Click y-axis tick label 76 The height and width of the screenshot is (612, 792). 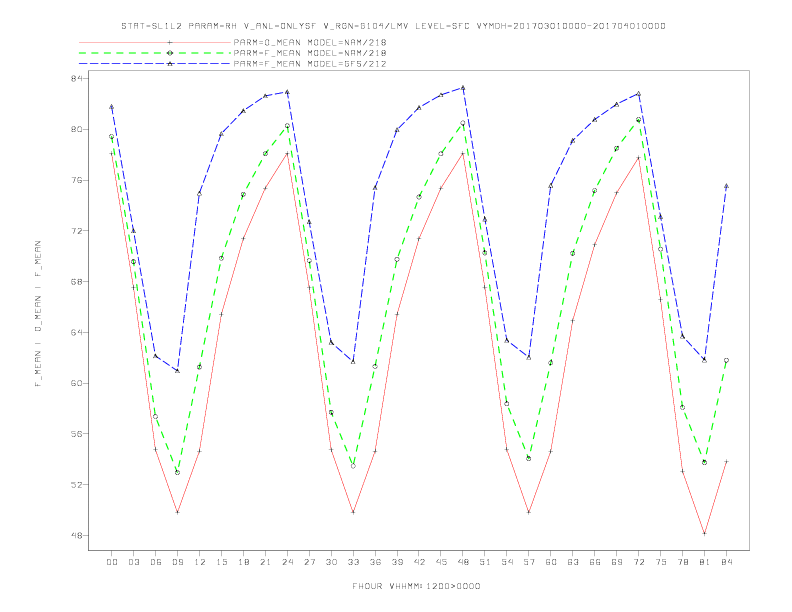click(x=77, y=180)
